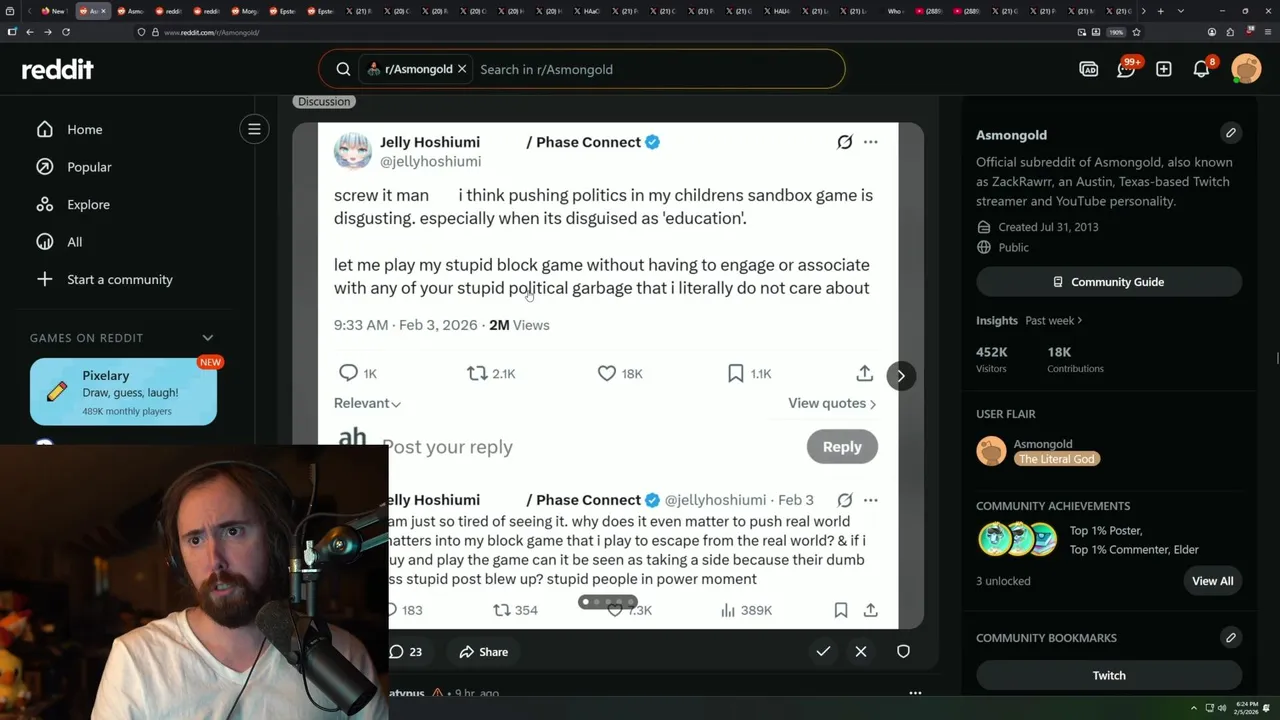Open All in the sidebar
1280x720 pixels.
coord(74,242)
